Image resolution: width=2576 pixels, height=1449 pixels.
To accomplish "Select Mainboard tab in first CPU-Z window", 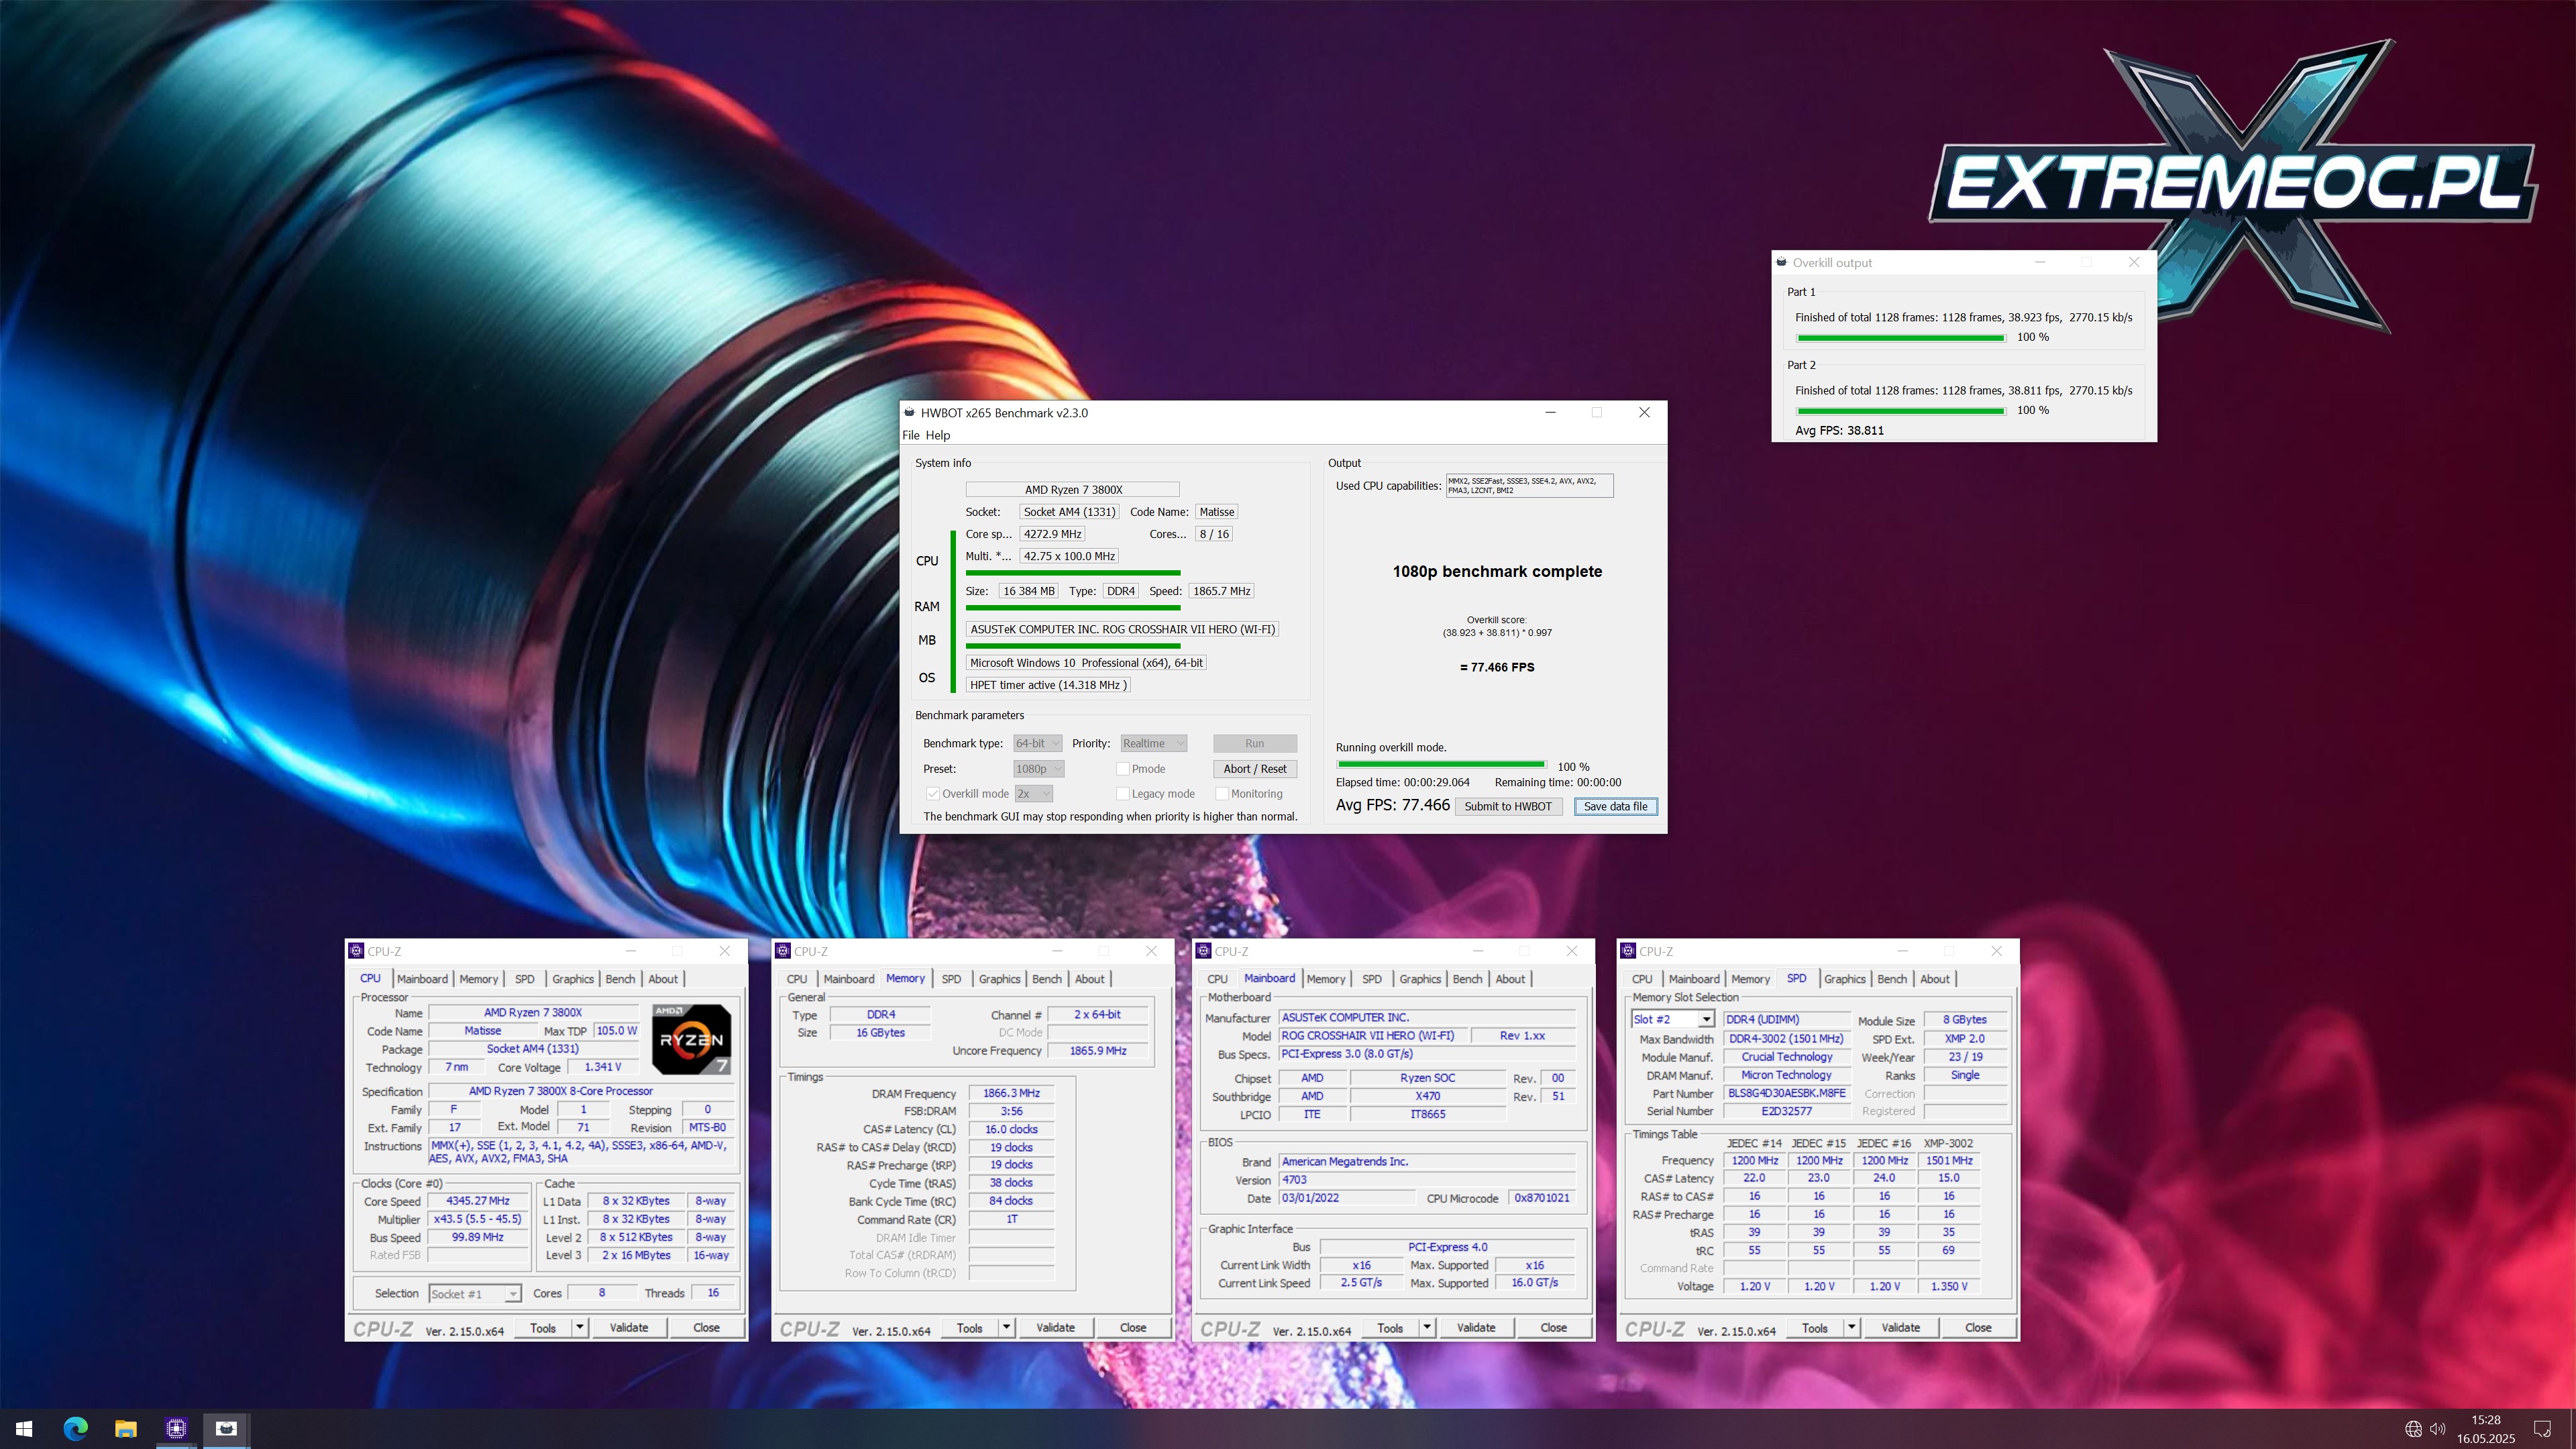I will (x=422, y=979).
